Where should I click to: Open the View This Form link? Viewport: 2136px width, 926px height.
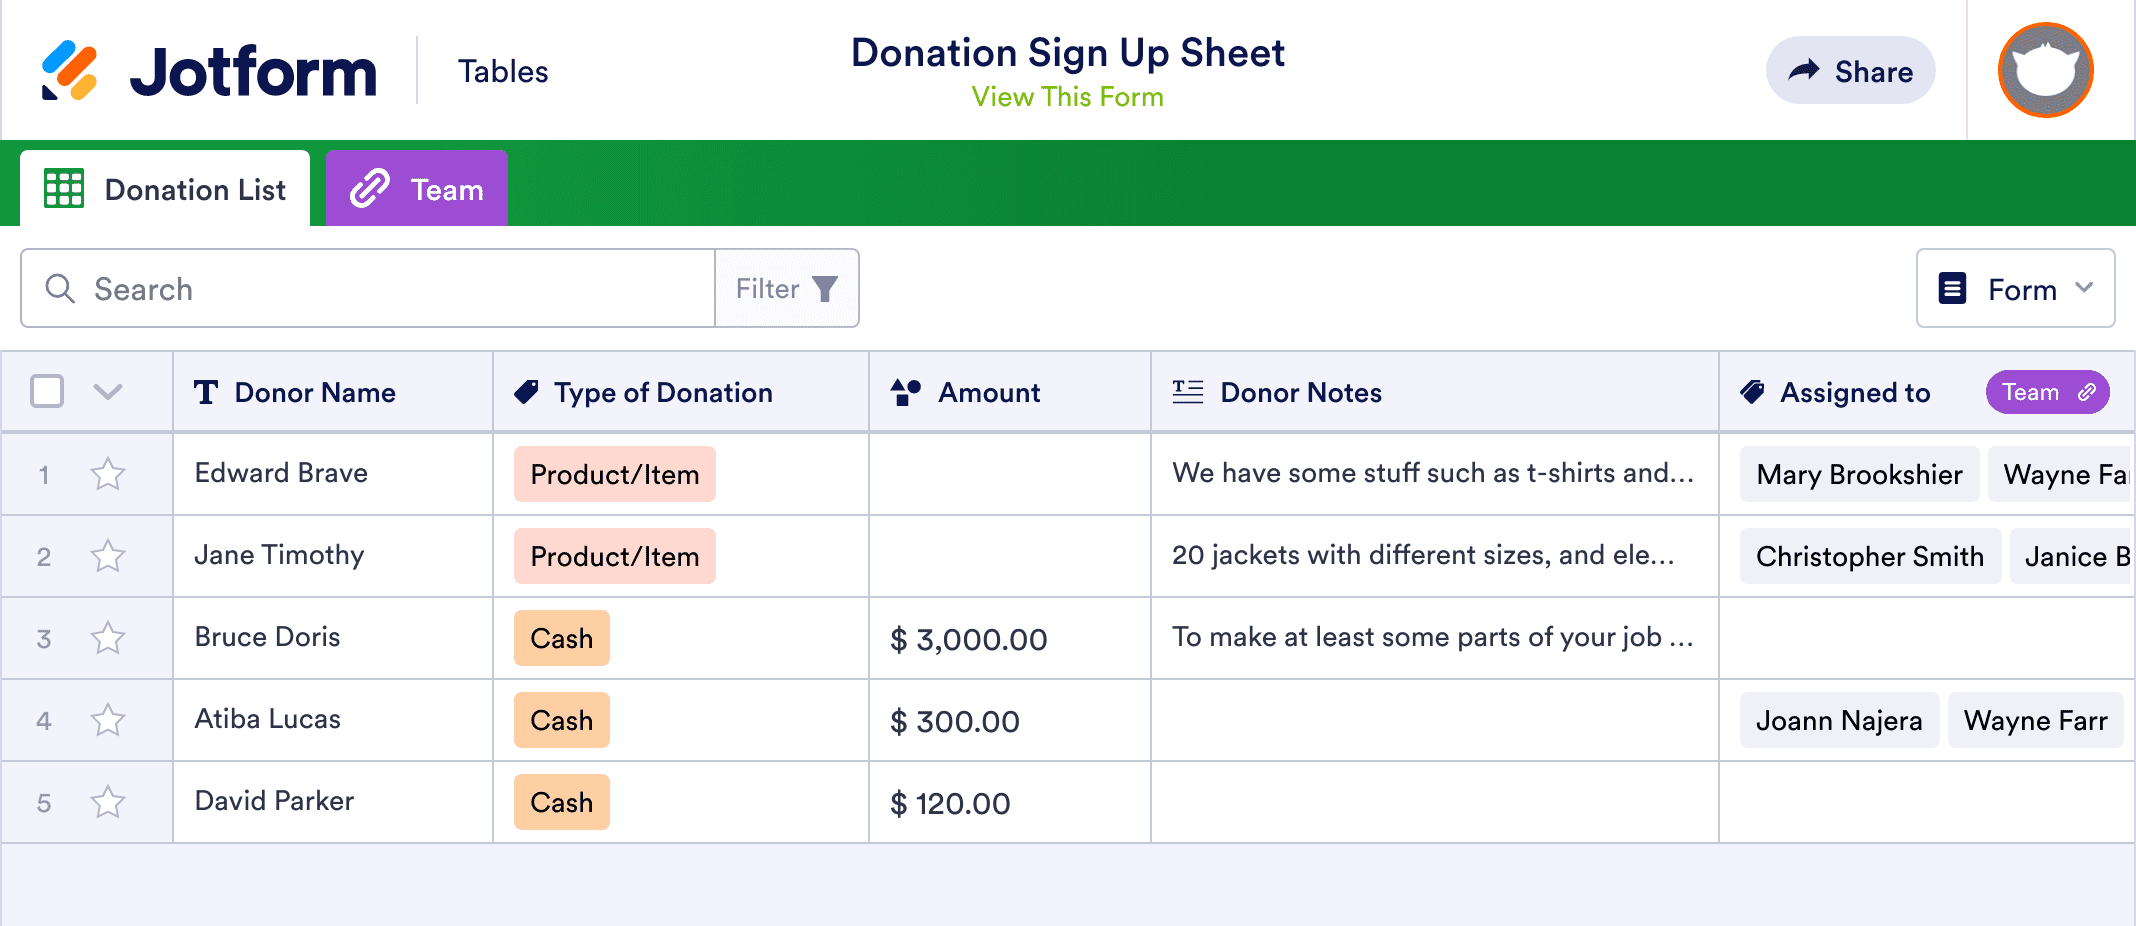tap(1067, 97)
